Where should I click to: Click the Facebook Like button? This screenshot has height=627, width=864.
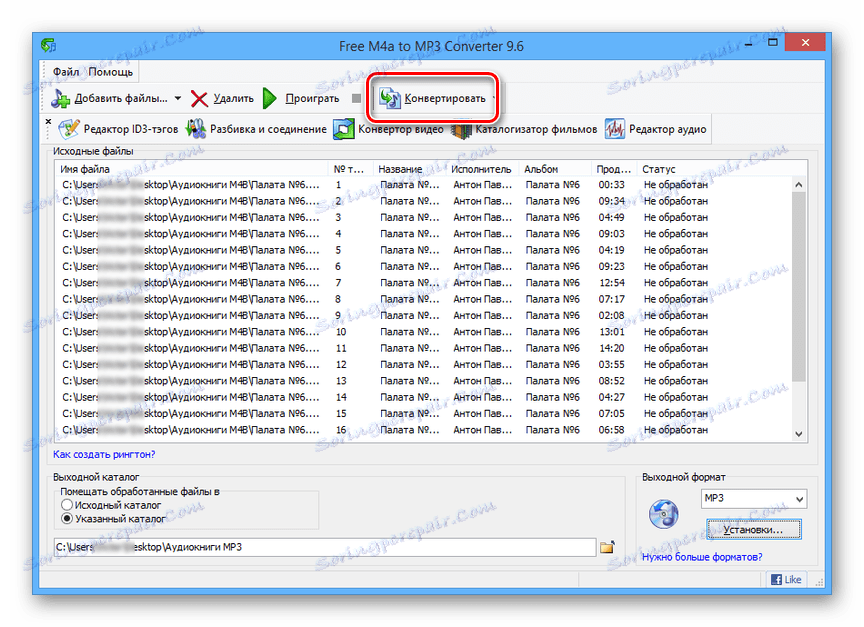786,580
